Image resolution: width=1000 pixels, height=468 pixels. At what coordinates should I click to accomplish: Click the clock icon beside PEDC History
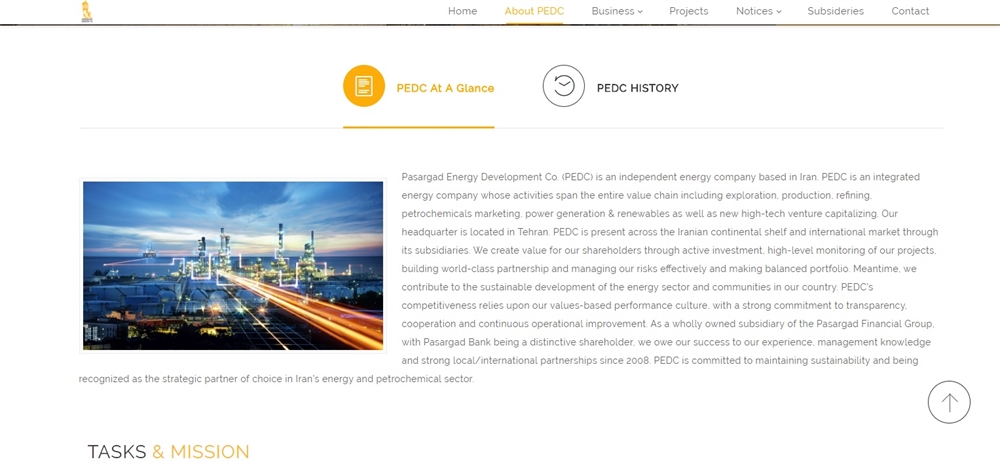(563, 86)
